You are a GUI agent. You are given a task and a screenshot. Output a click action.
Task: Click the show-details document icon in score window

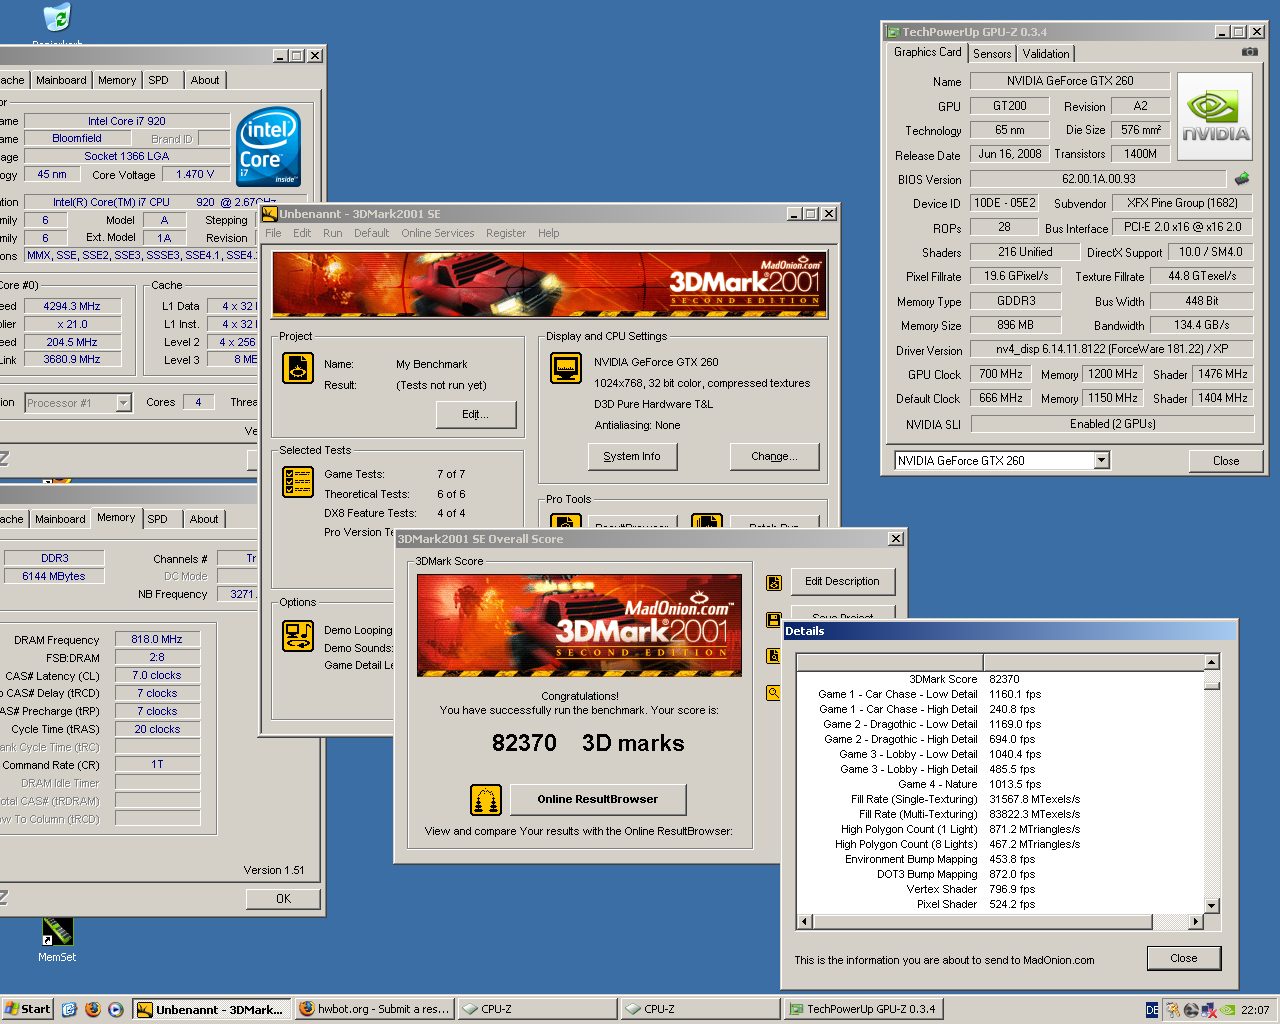click(774, 656)
